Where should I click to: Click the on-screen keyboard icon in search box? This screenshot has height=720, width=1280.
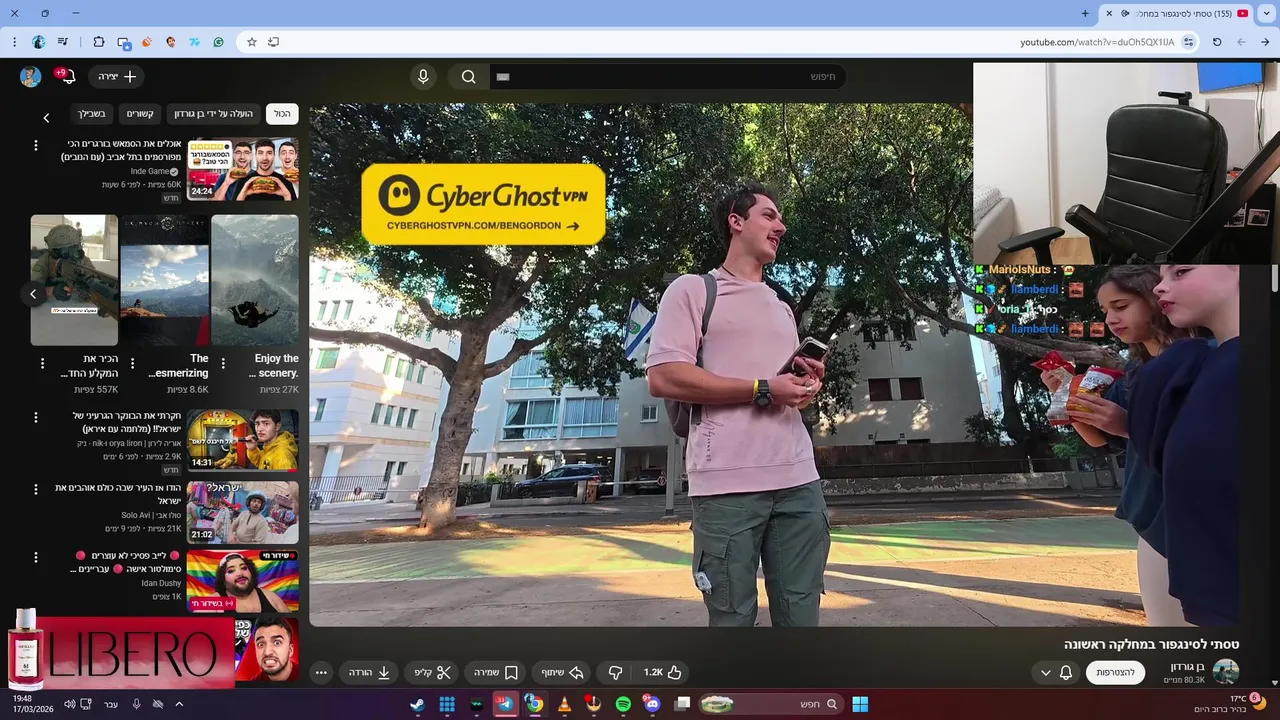(x=503, y=77)
